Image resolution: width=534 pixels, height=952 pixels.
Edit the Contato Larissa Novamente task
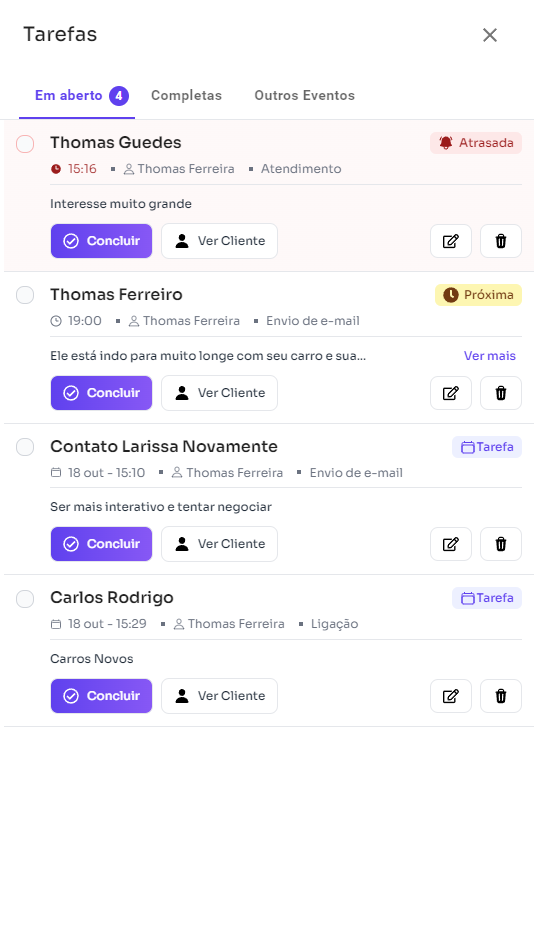coord(451,544)
